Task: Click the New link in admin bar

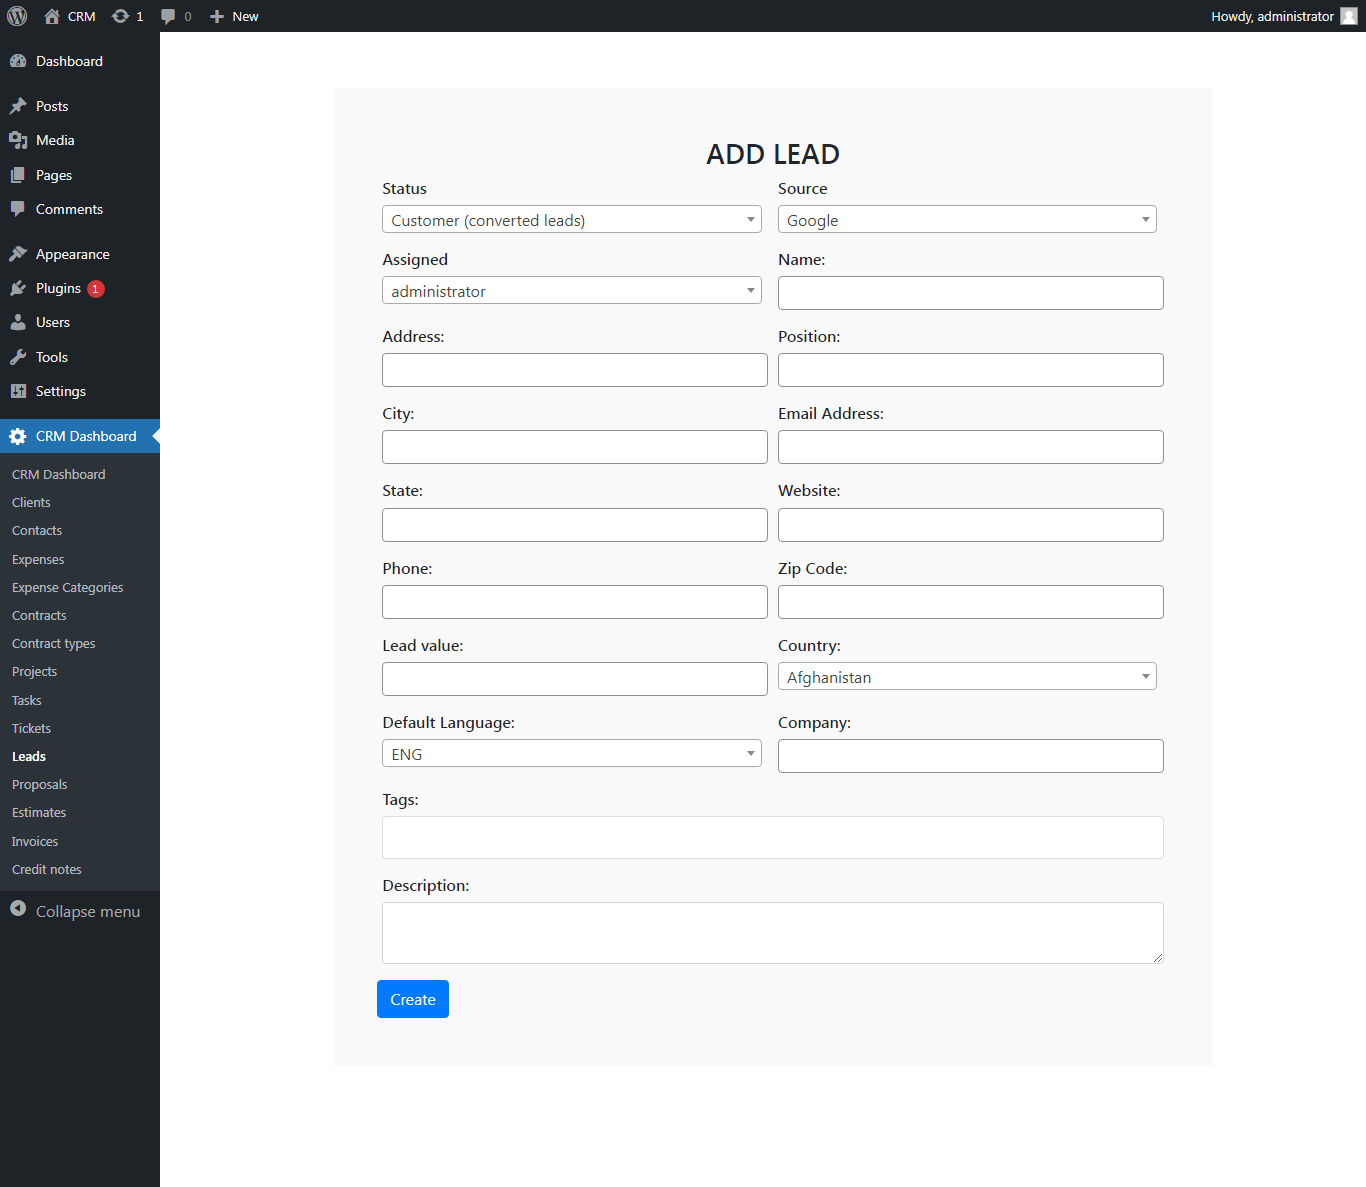Action: (235, 16)
